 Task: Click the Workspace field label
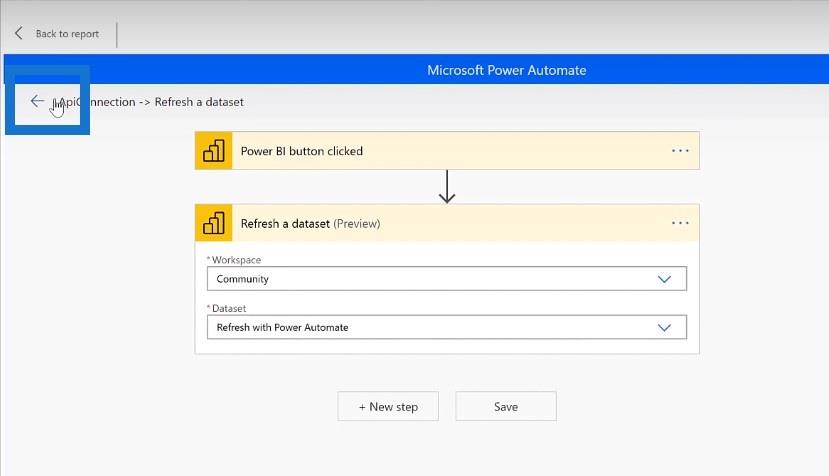tap(236, 260)
